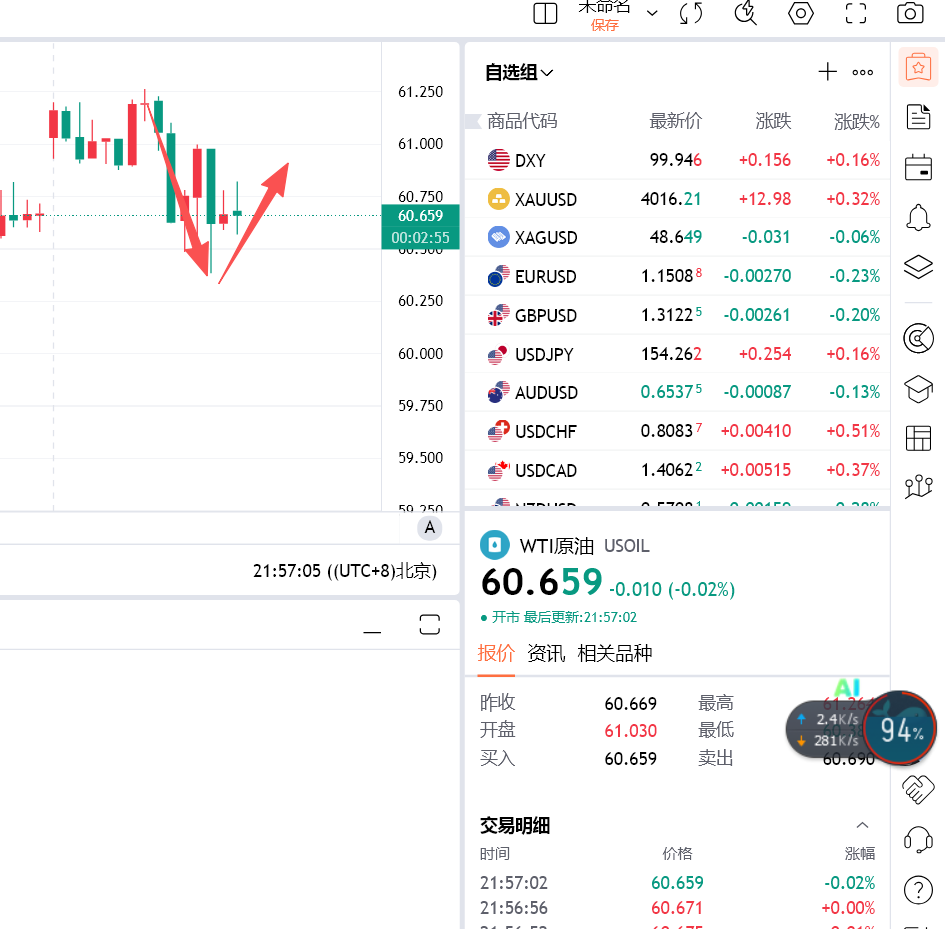945x929 pixels.
Task: Switch to the 资讯 tab
Action: pyautogui.click(x=546, y=653)
